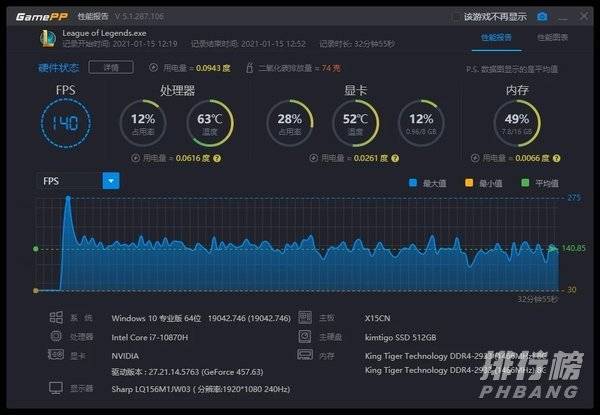This screenshot has width=600, height=415.
Task: Click the 275 maximum value label
Action: tap(574, 198)
